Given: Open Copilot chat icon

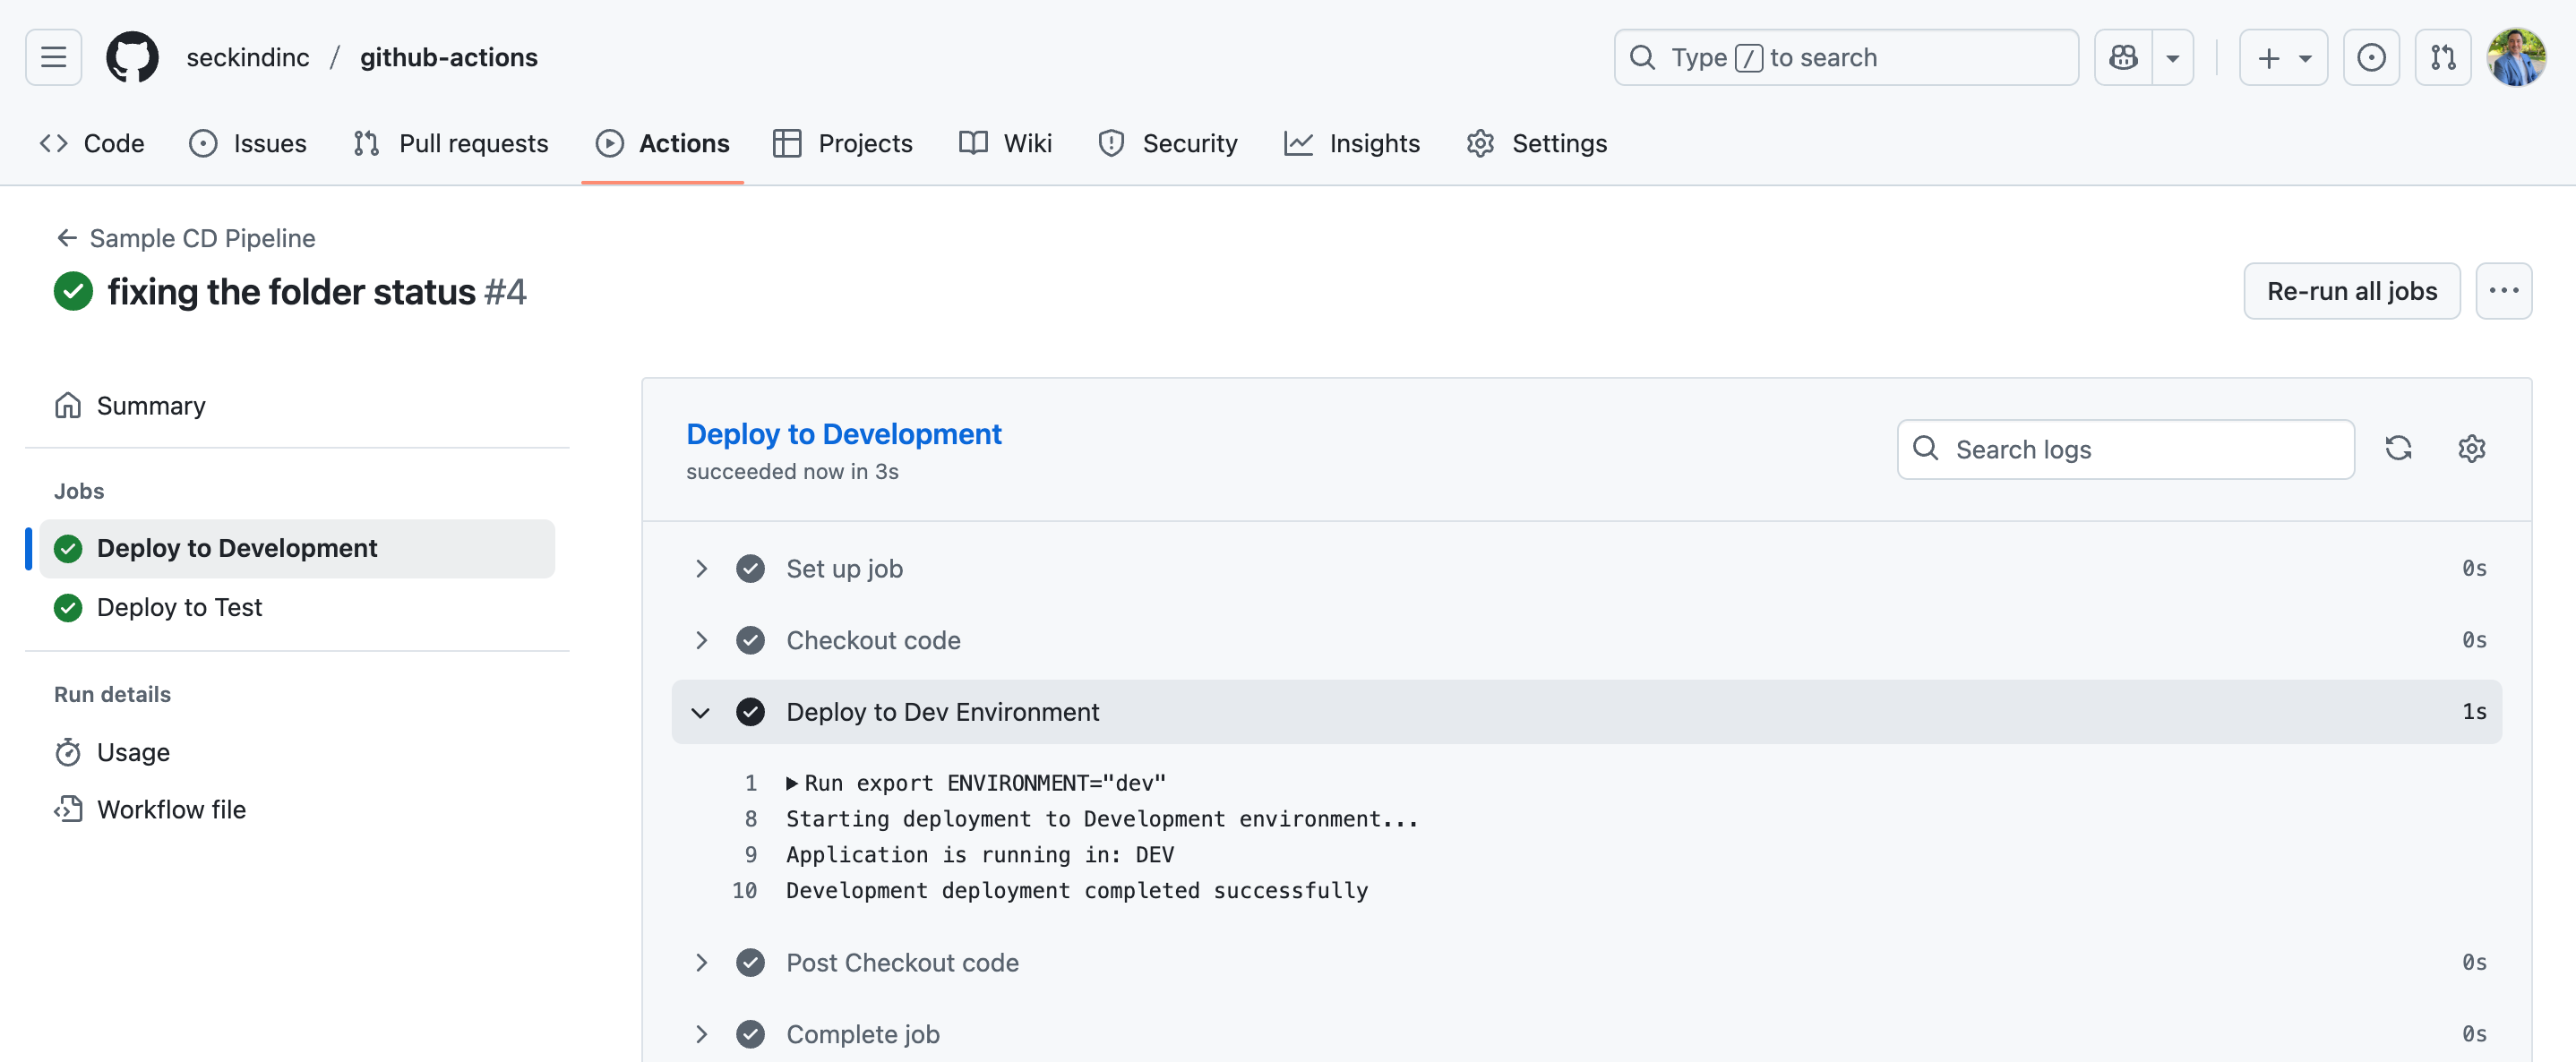Looking at the screenshot, I should coord(2123,57).
